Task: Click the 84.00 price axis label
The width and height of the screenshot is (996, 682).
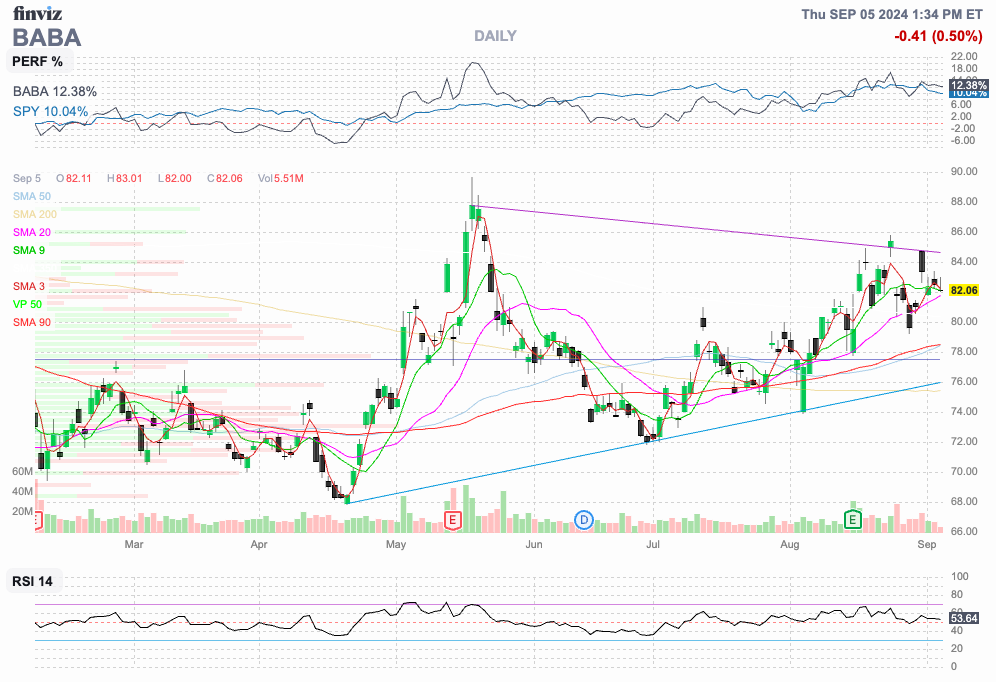Action: 964,261
